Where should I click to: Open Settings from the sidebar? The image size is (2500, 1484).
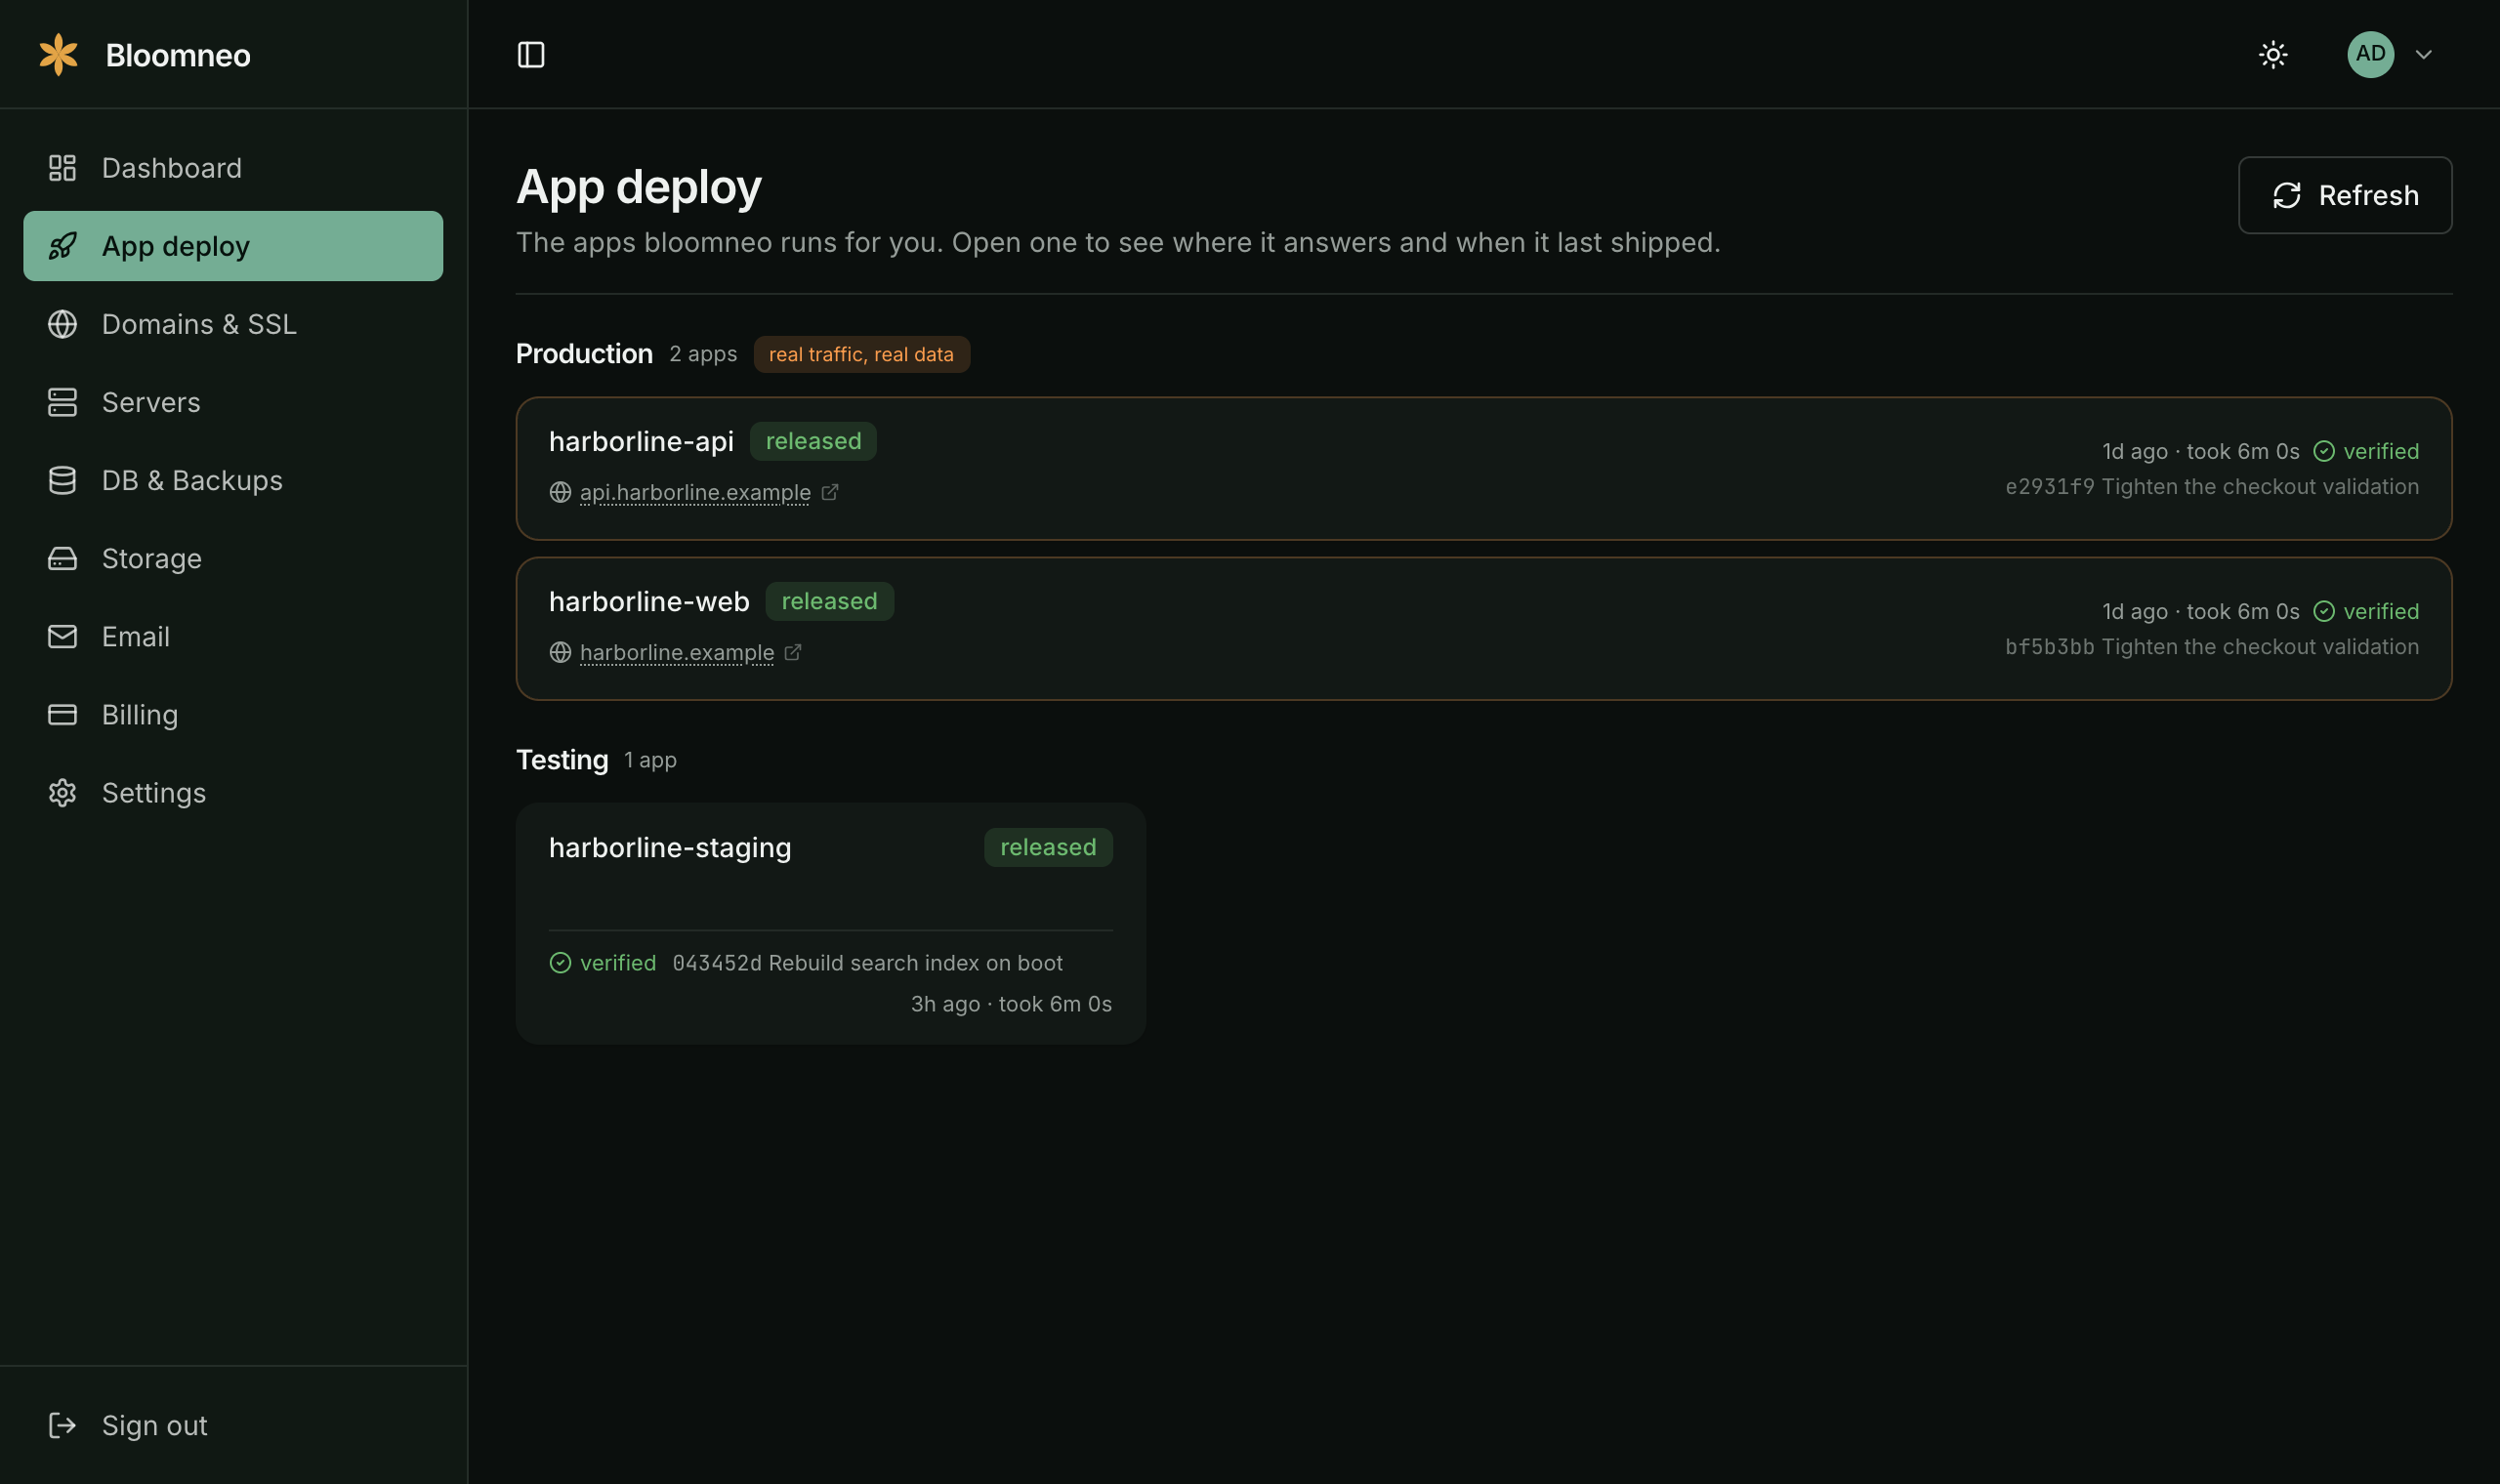[233, 792]
